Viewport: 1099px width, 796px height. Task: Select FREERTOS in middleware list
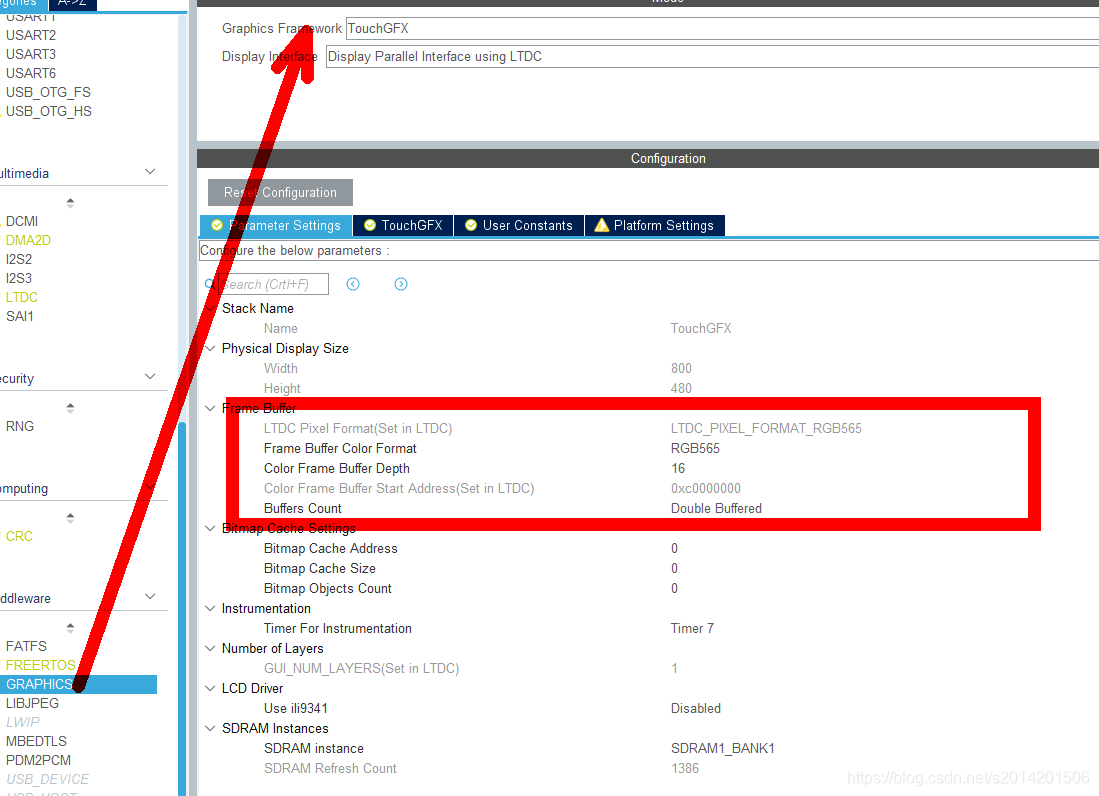41,665
